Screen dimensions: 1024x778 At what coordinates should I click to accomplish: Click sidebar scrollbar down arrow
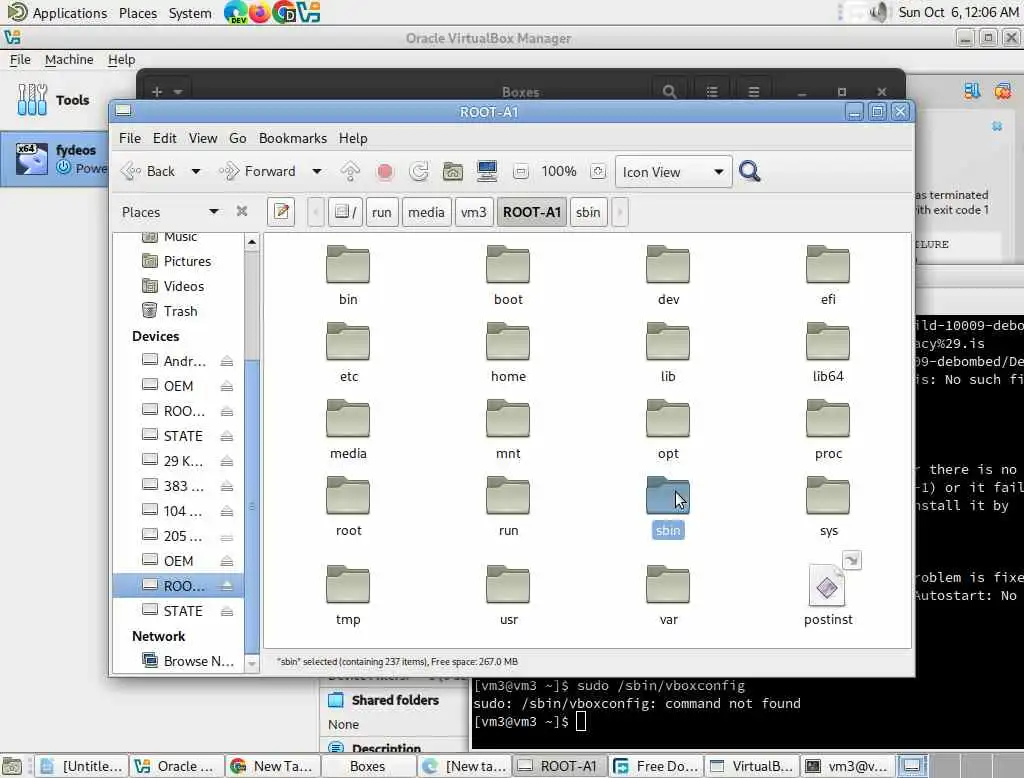252,664
